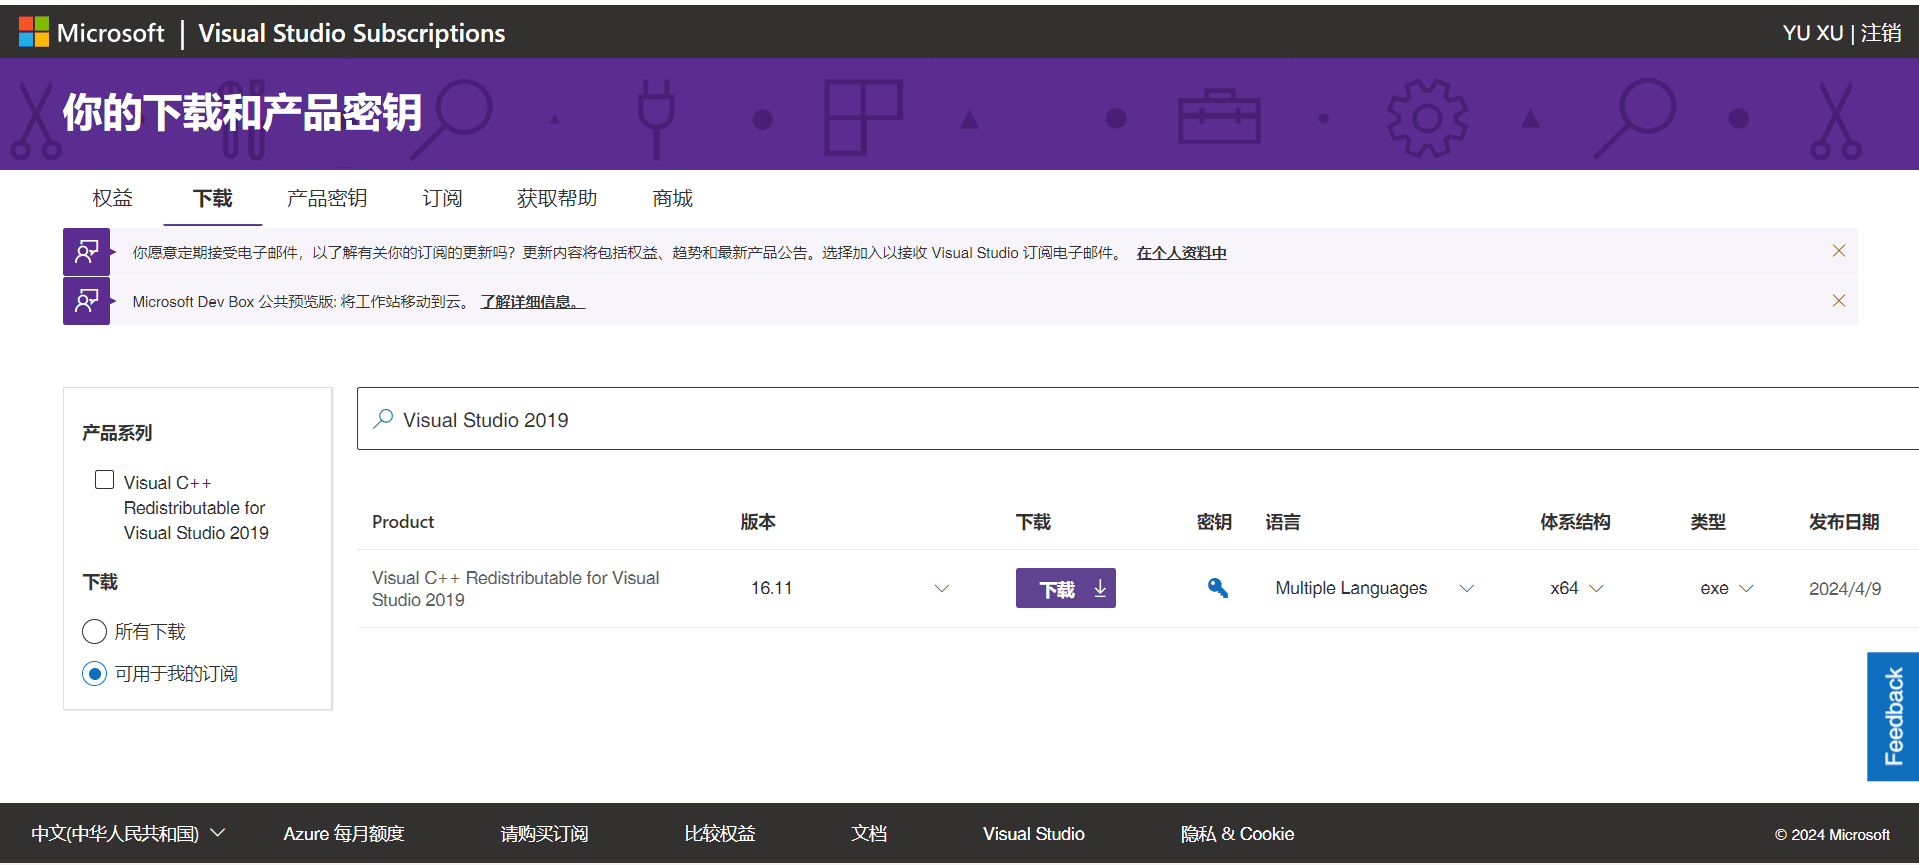1919x865 pixels.
Task: Open the 了解详细信息 link
Action: tap(532, 302)
